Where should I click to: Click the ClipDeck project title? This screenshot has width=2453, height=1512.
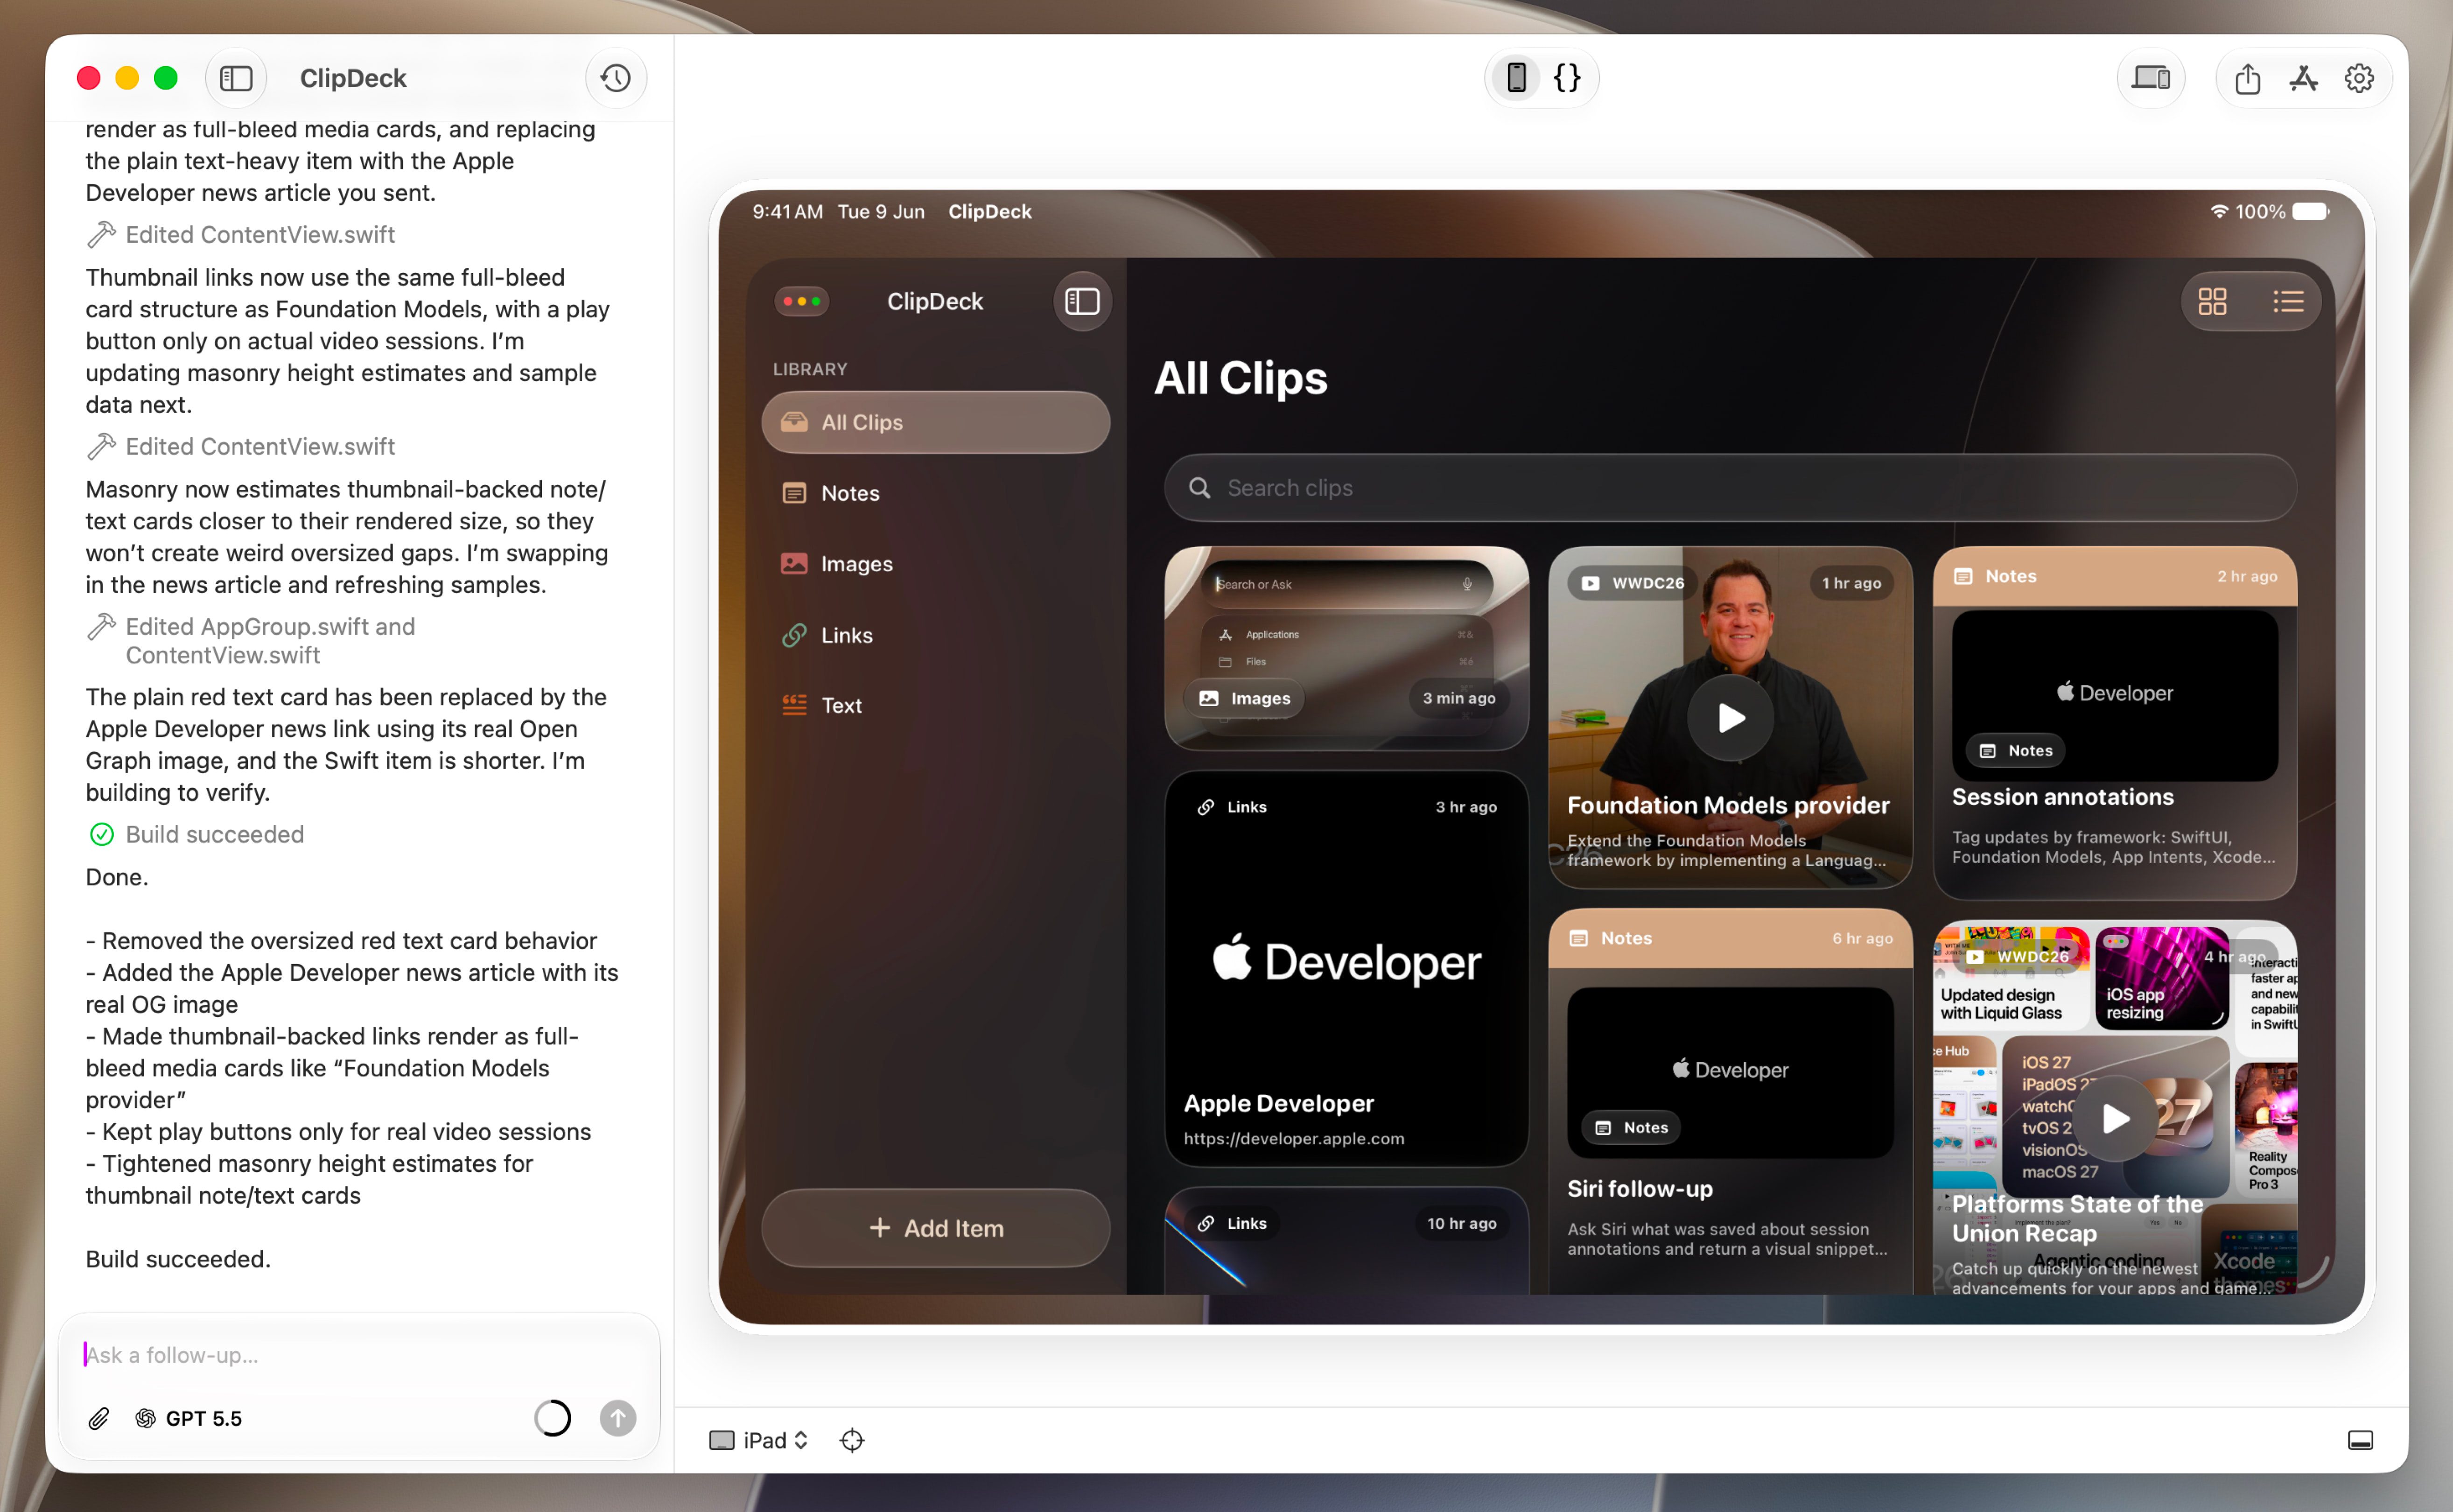tap(353, 78)
